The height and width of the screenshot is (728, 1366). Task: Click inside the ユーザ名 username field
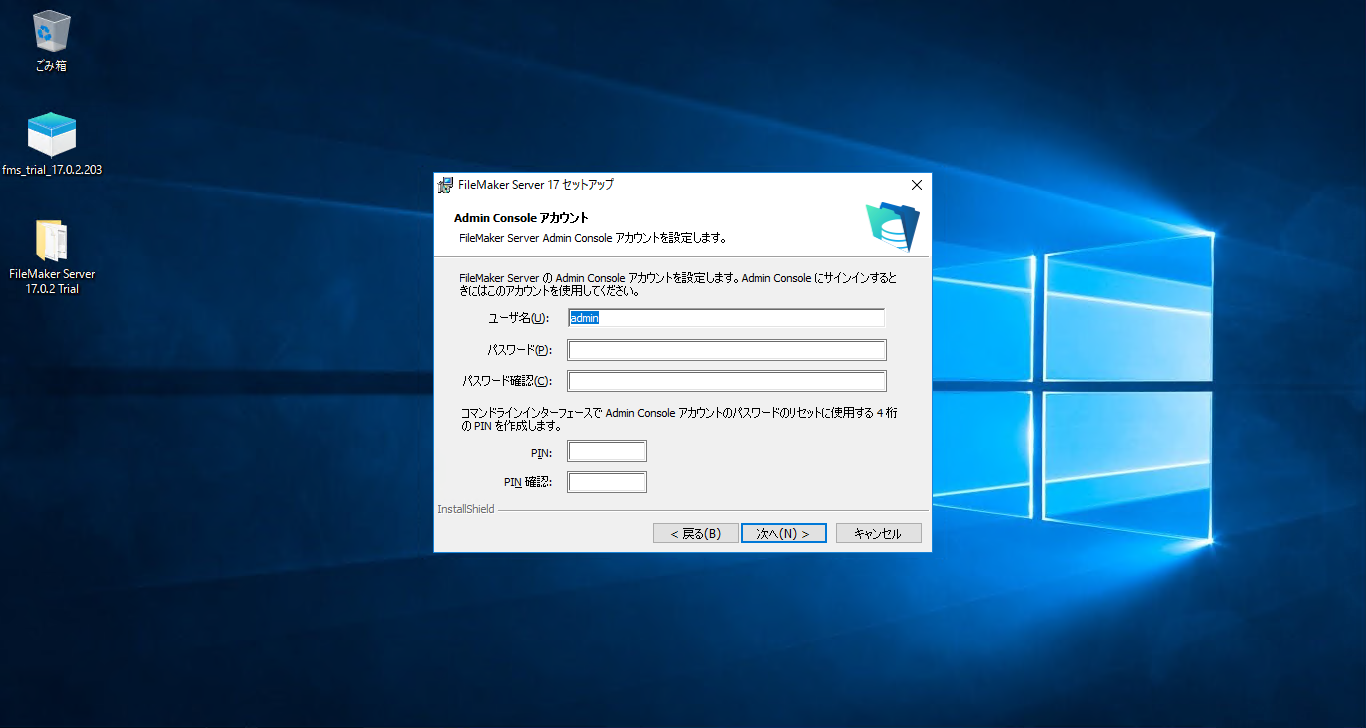tap(726, 317)
